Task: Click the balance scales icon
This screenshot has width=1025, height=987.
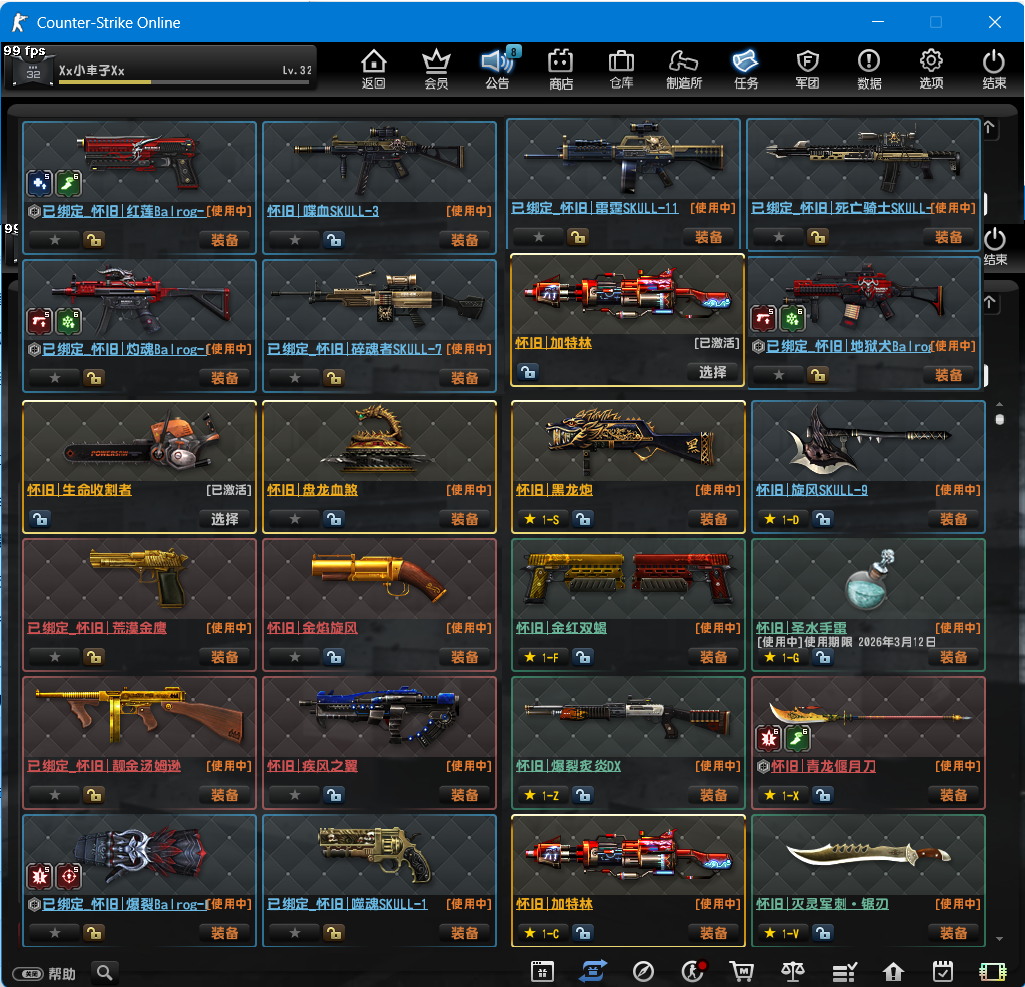Action: click(792, 971)
